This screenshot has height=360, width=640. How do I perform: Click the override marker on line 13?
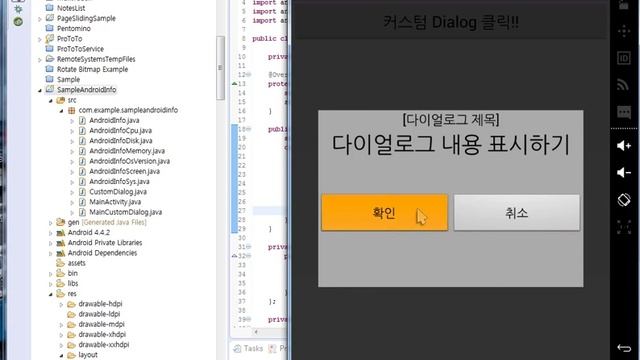point(235,84)
